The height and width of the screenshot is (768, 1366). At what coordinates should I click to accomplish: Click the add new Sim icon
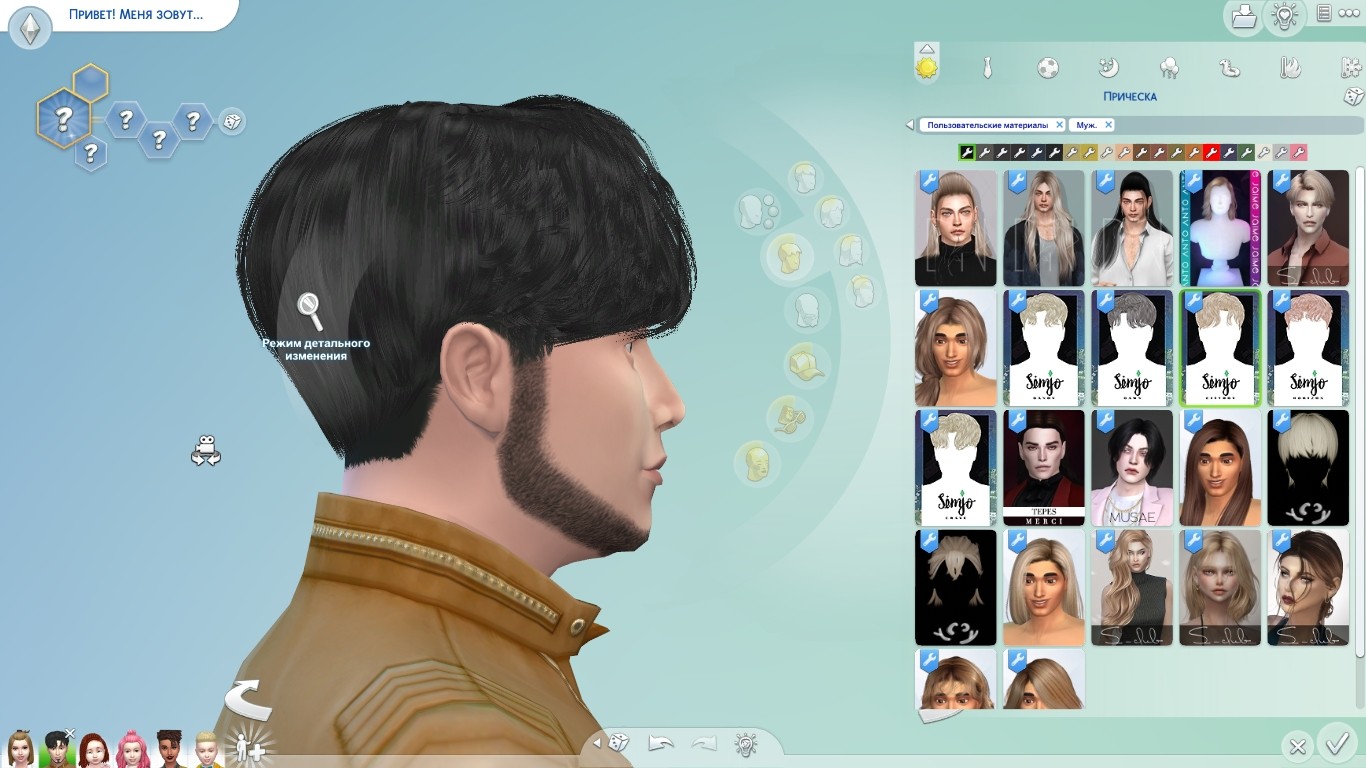coord(247,747)
